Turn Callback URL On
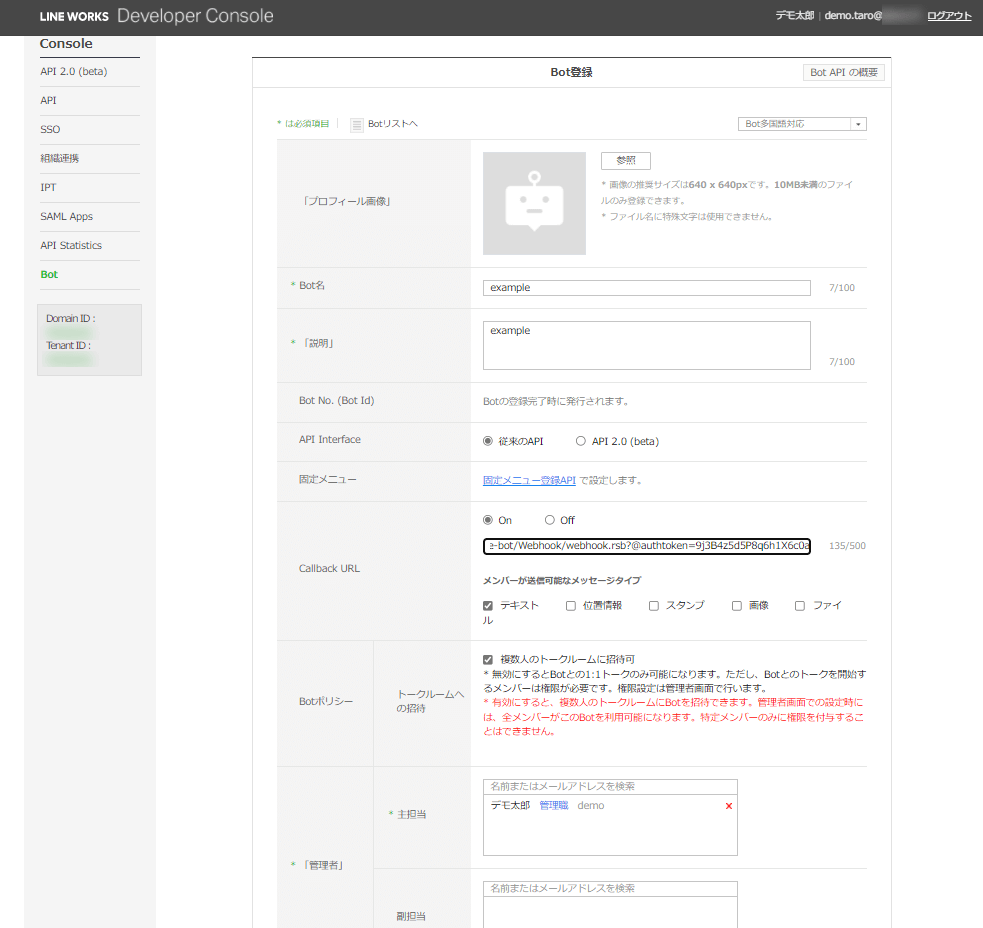The width and height of the screenshot is (983, 928). pyautogui.click(x=488, y=520)
